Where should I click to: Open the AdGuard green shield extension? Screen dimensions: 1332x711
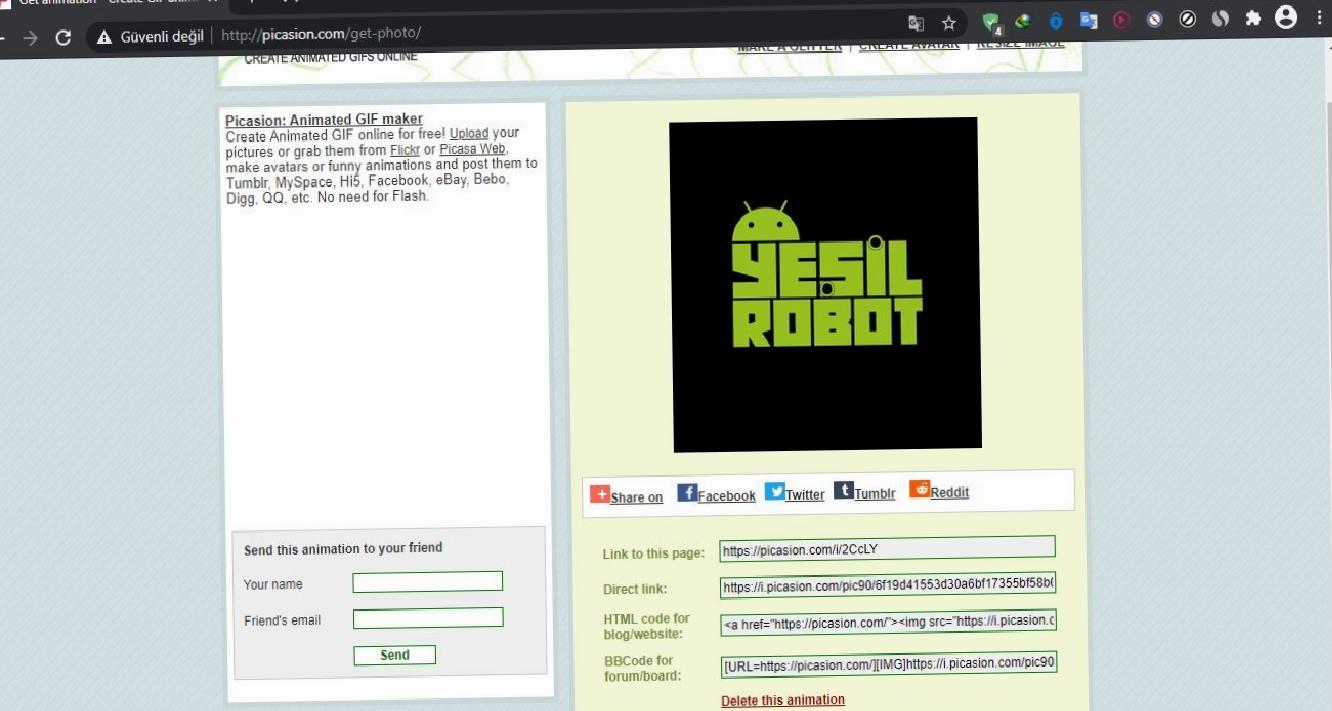990,22
